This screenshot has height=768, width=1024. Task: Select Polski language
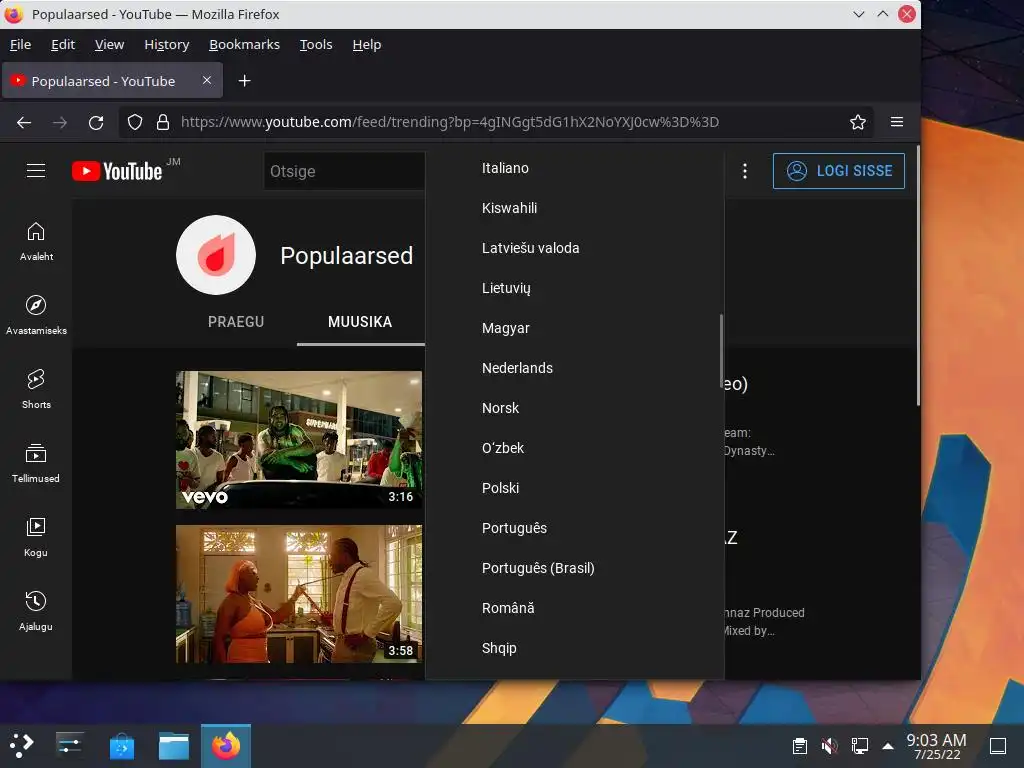coord(575,488)
